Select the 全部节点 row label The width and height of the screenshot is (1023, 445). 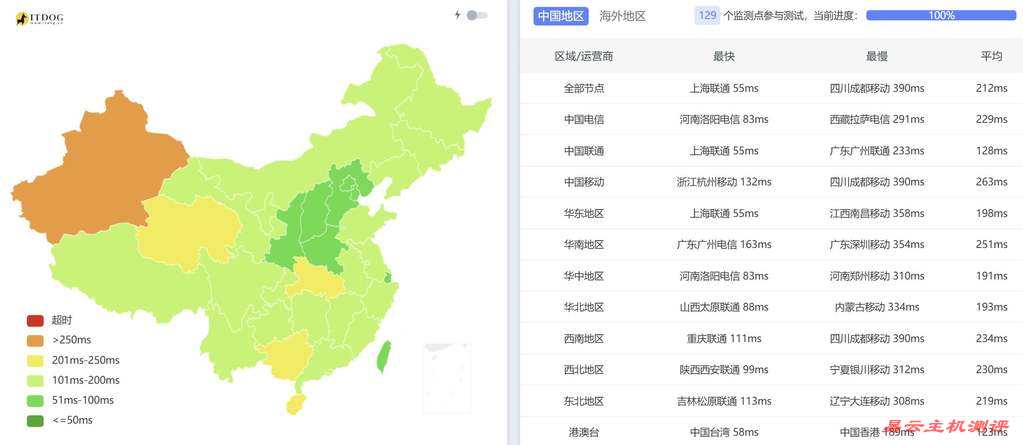click(584, 88)
